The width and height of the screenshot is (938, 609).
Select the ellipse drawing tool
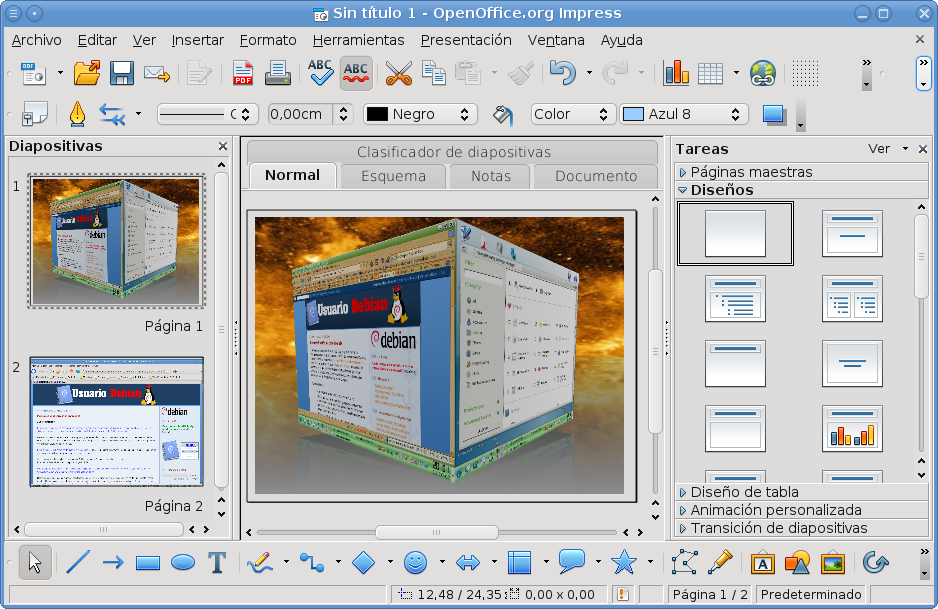pyautogui.click(x=182, y=564)
